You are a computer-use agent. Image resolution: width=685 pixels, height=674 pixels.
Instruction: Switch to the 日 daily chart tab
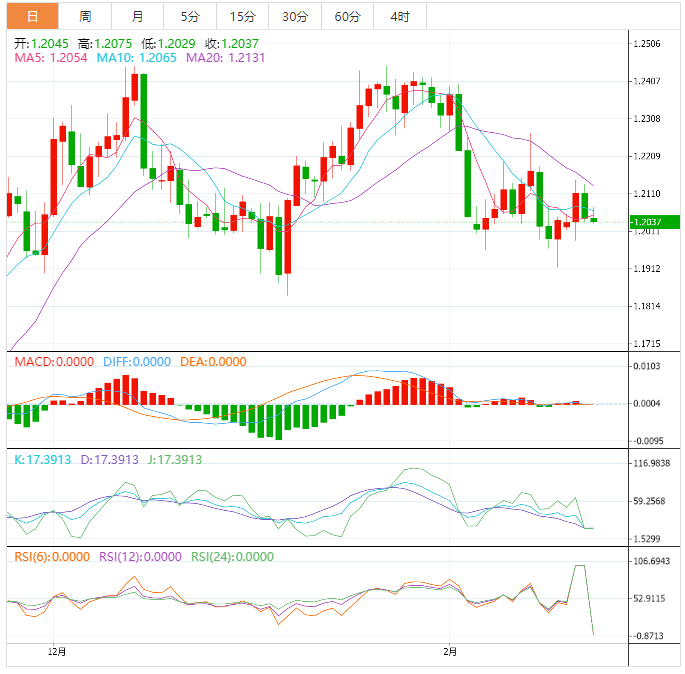[x=32, y=16]
